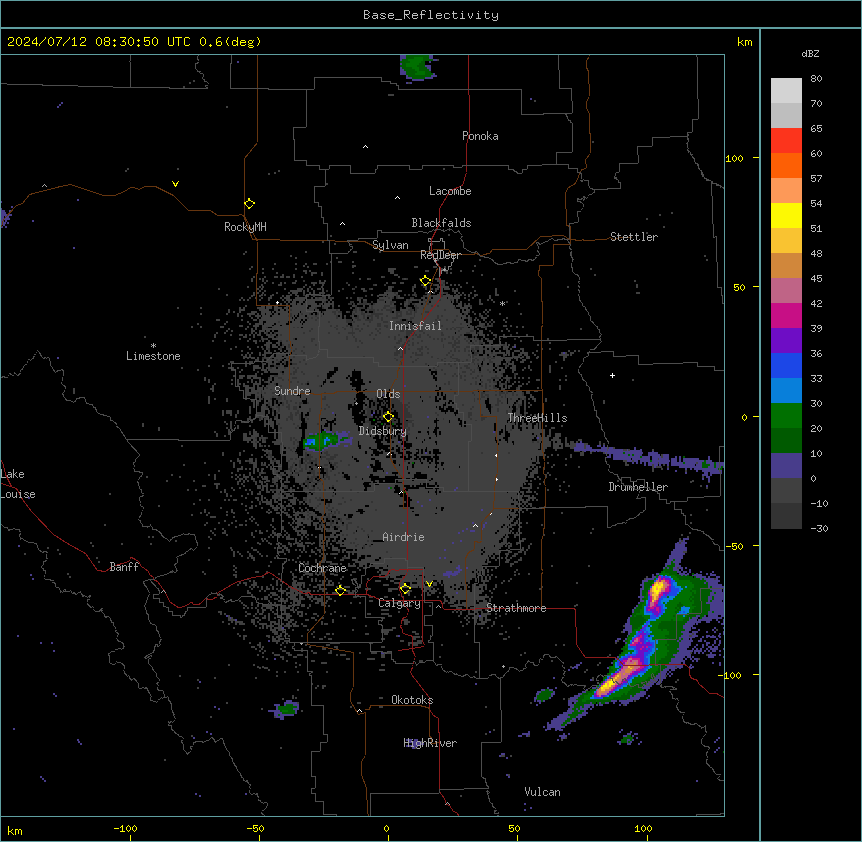Select the blue 33-36 dBZ legend swatch

coord(786,365)
